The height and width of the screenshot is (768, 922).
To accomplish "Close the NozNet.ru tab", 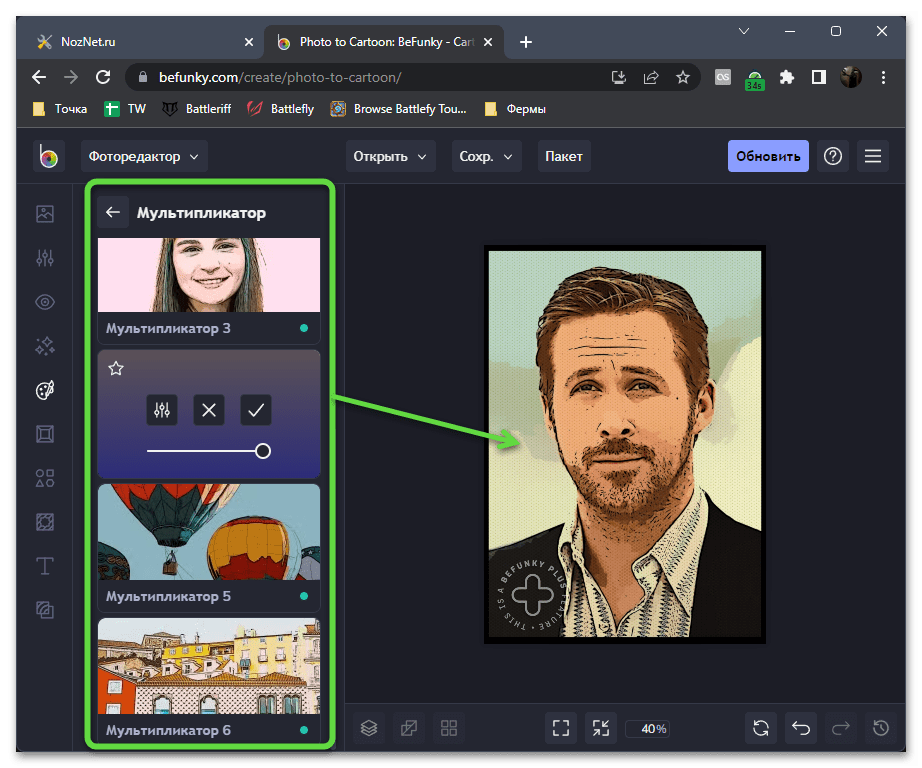I will (x=249, y=42).
